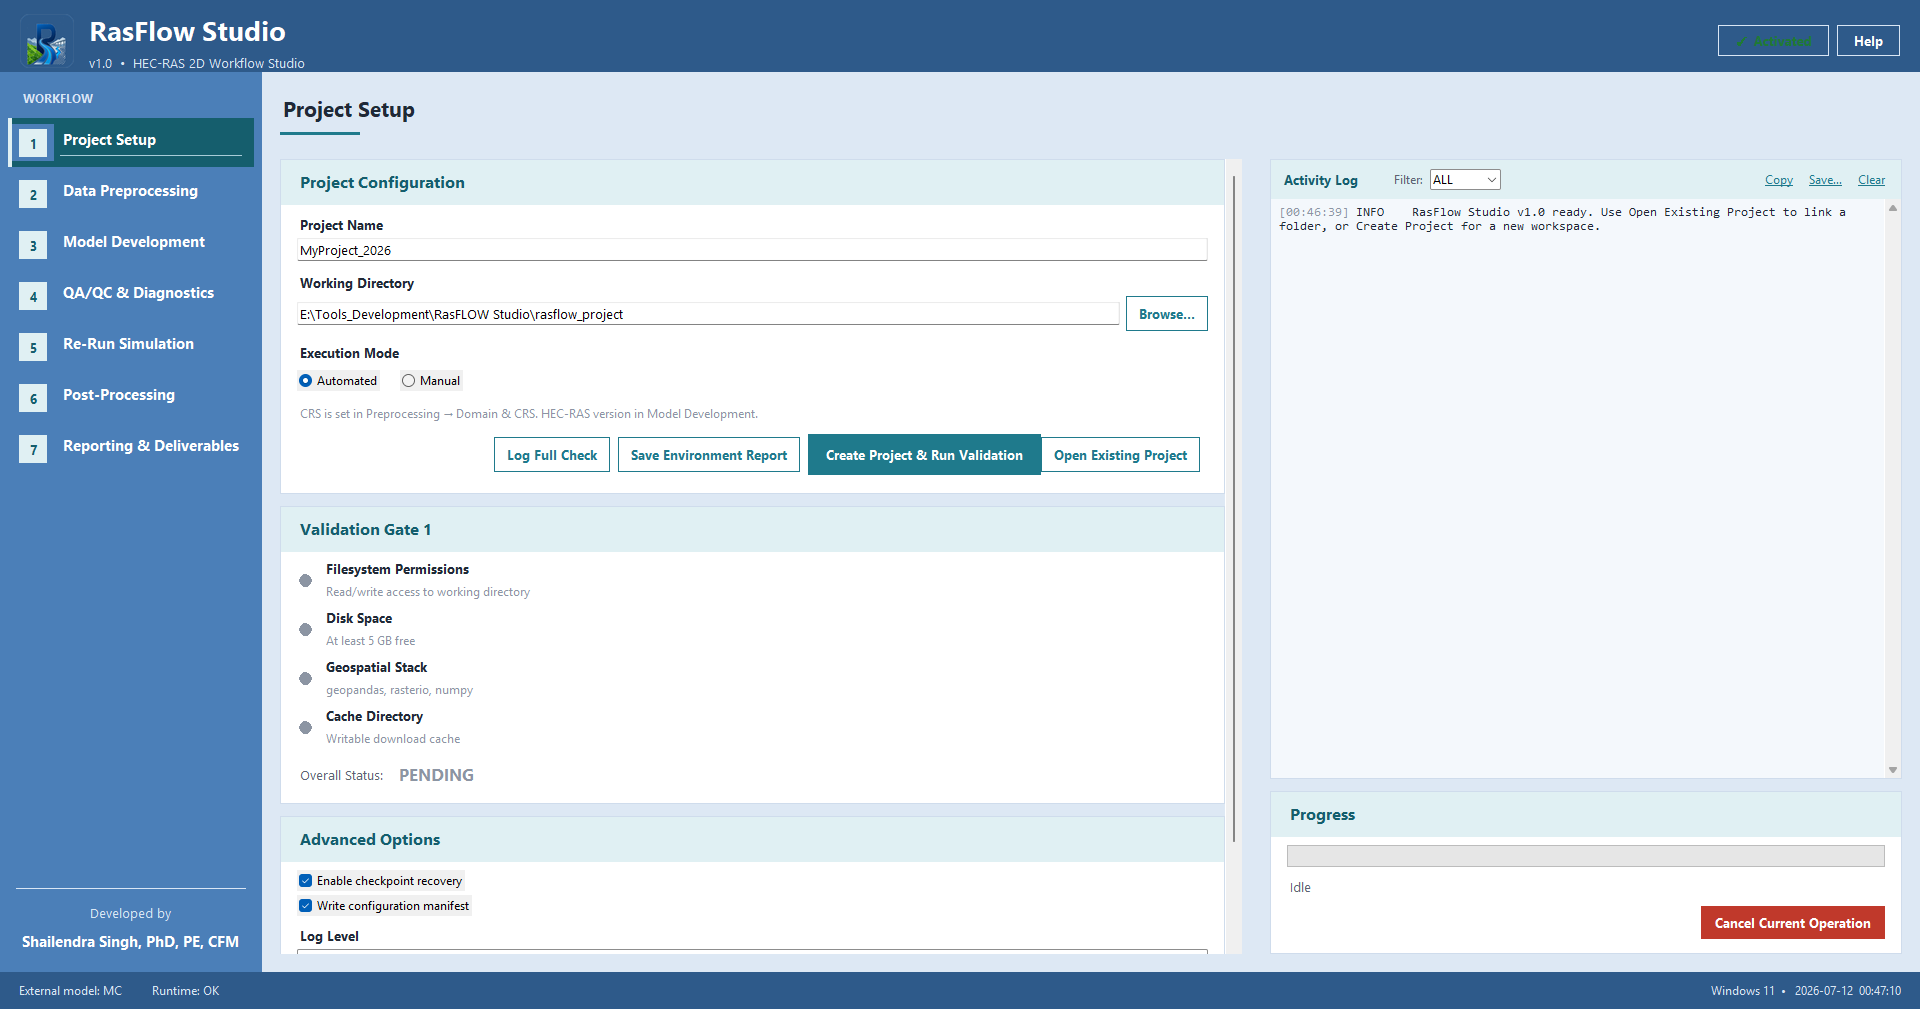Screen dimensions: 1920x1009
Task: Click the Project Name input field
Action: (753, 250)
